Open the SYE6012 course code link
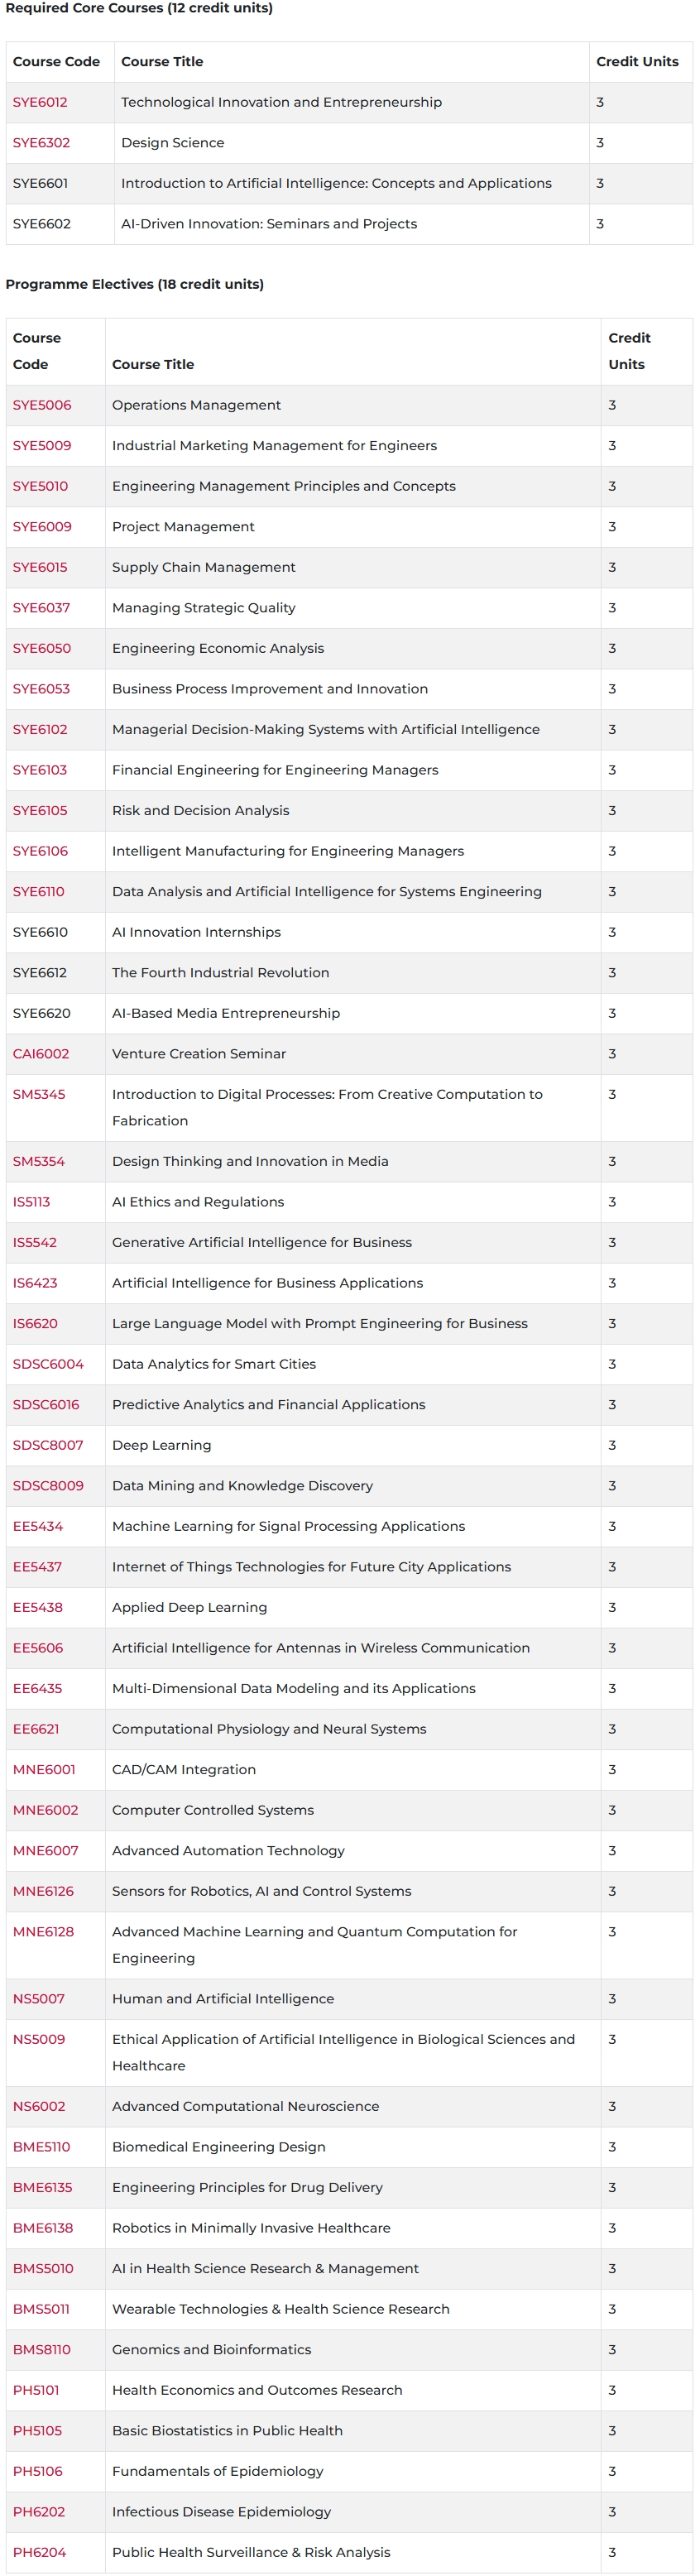Image resolution: width=700 pixels, height=2576 pixels. 40,102
